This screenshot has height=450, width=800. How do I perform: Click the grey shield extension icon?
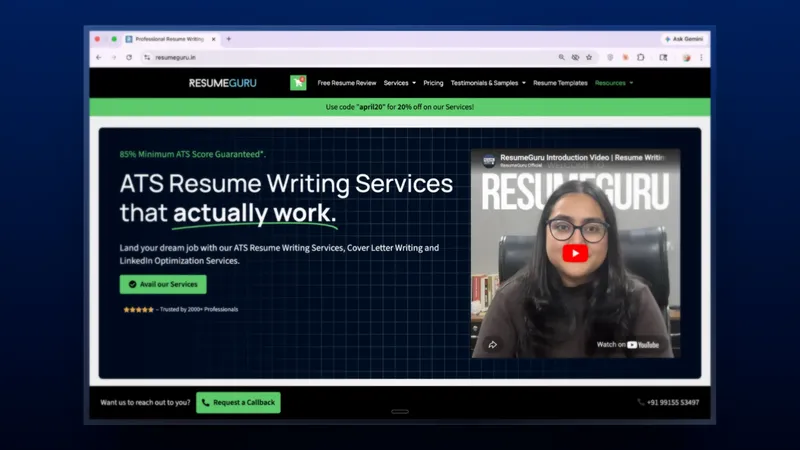click(x=610, y=58)
